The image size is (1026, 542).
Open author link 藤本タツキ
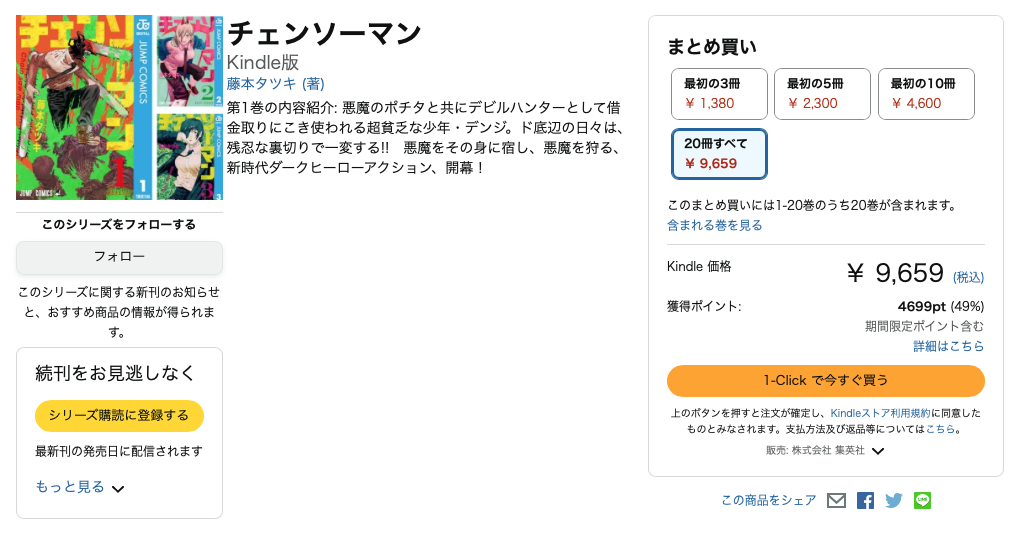pyautogui.click(x=263, y=84)
